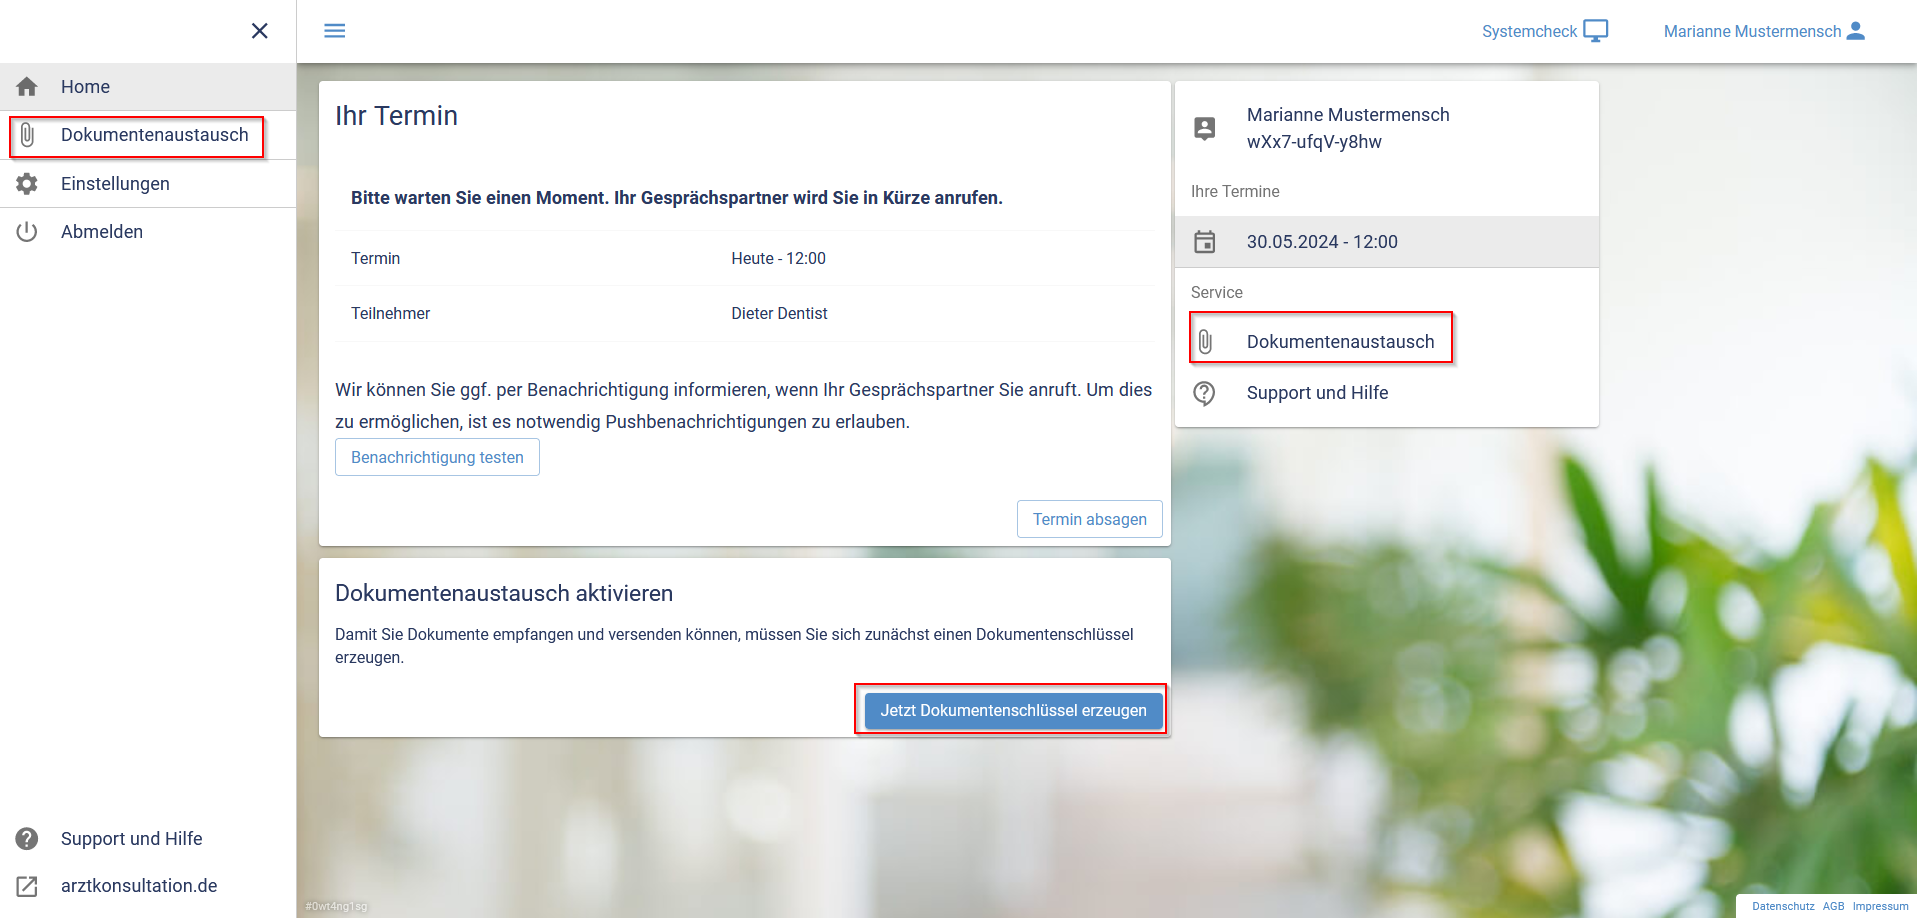Select the 30.05.2024 - 12:00 appointment entry
This screenshot has height=918, width=1917.
pos(1322,242)
